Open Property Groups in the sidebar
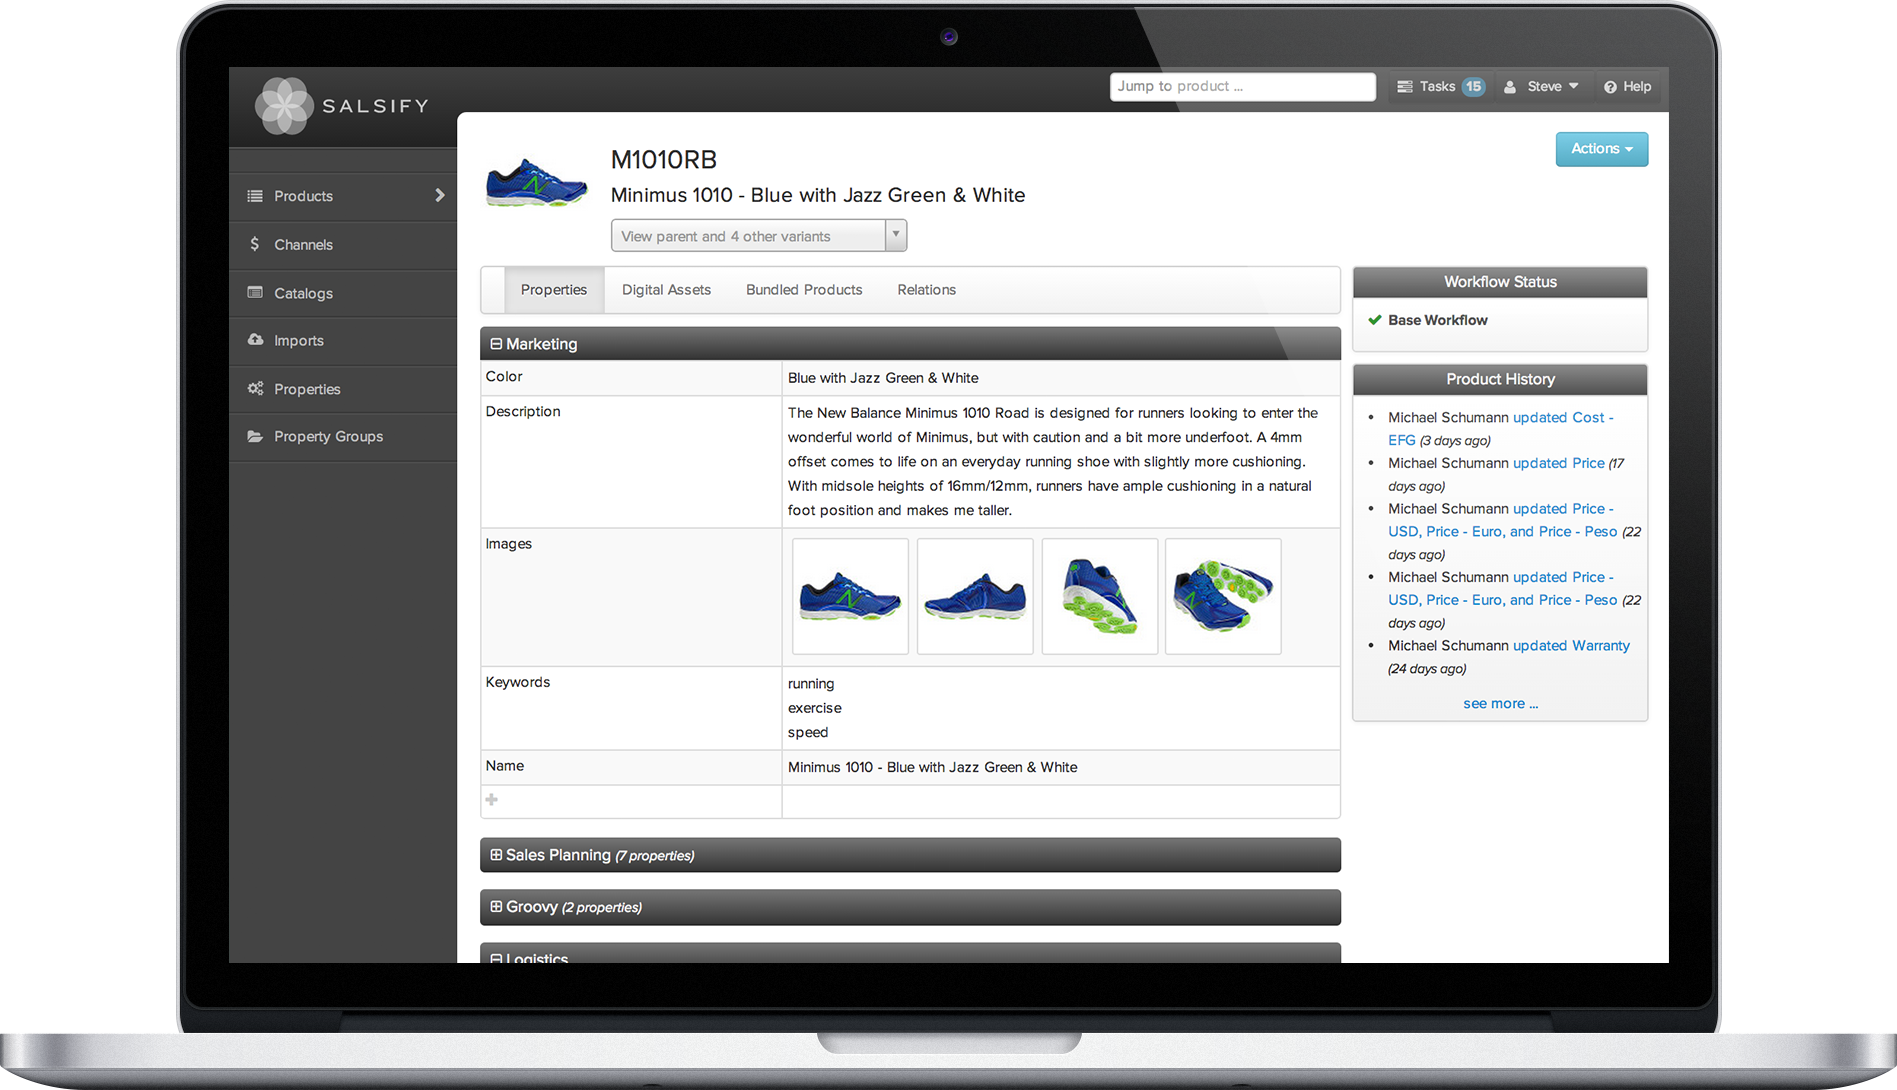Viewport: 1897px width, 1090px height. pos(343,437)
